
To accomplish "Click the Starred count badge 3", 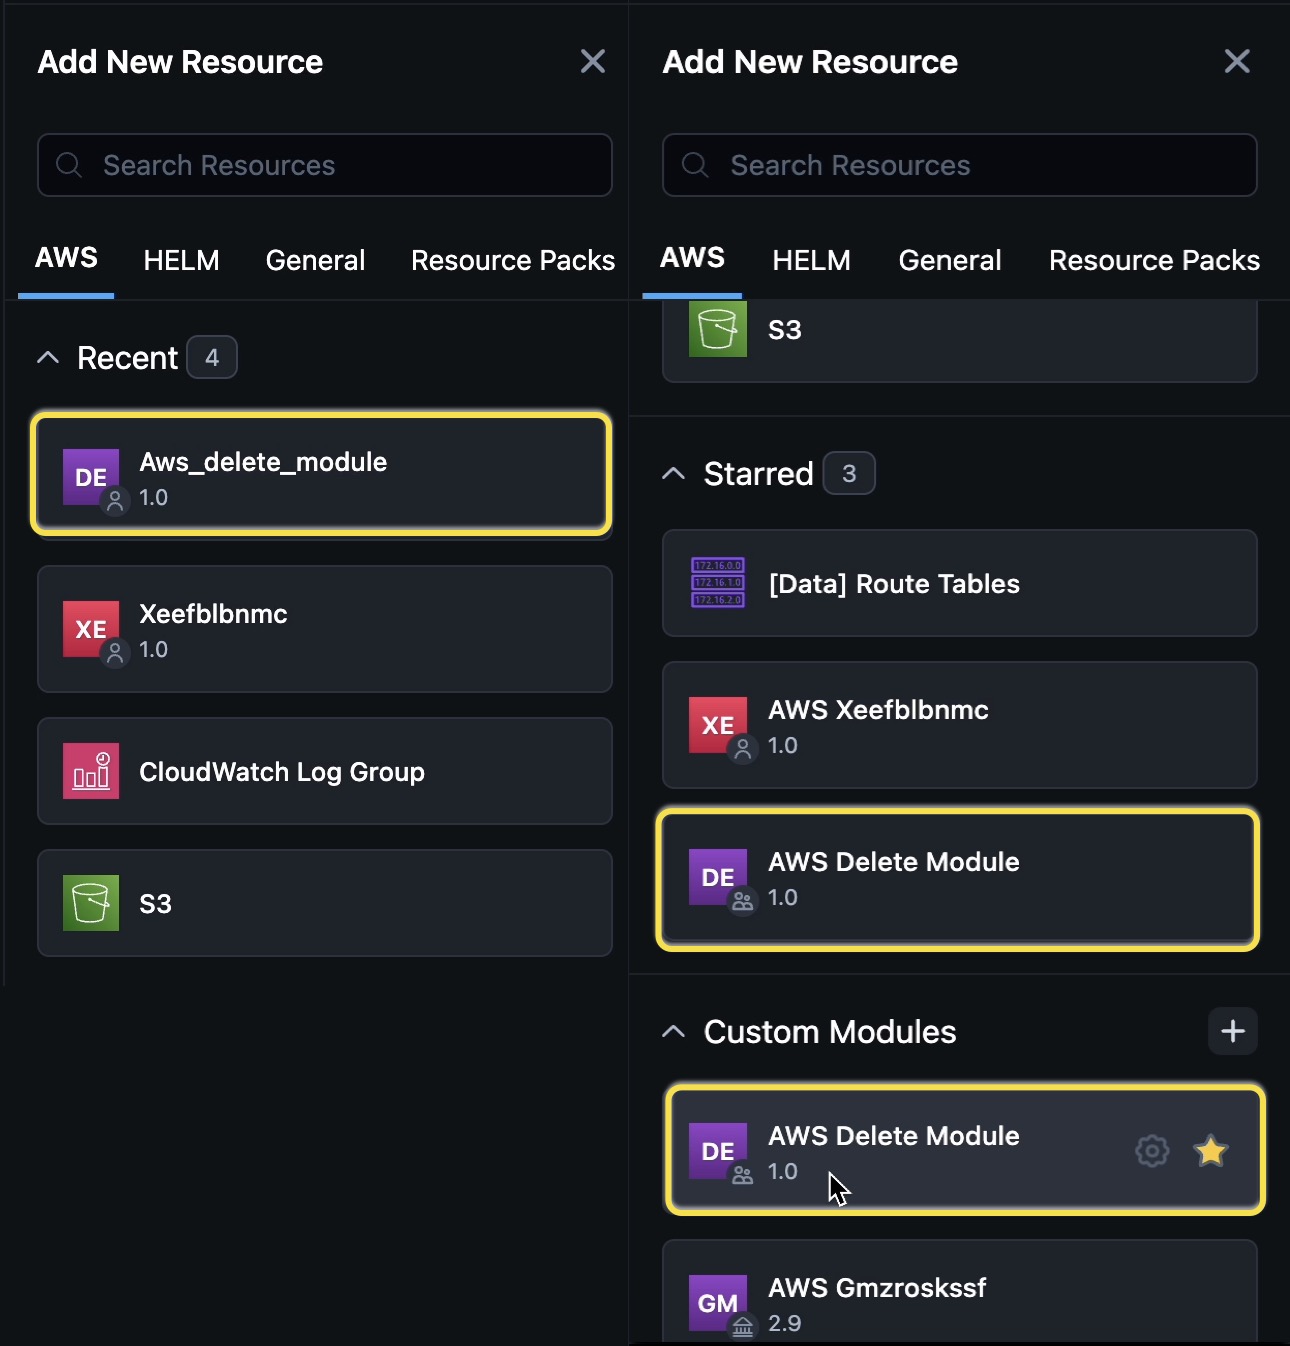I will (849, 473).
